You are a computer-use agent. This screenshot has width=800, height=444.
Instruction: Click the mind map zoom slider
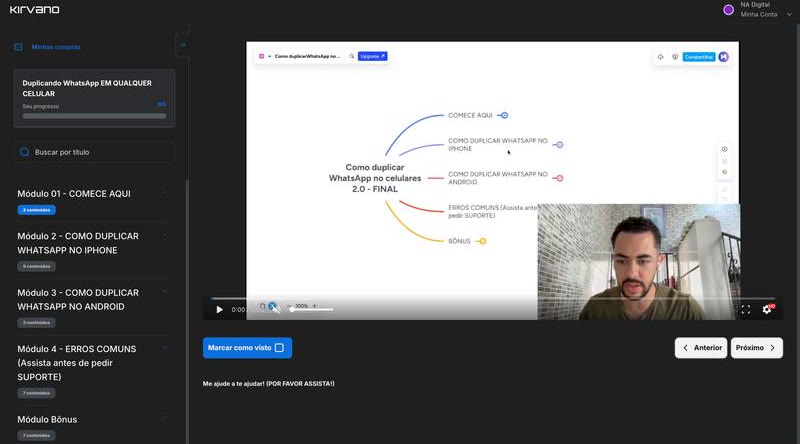[x=312, y=309]
